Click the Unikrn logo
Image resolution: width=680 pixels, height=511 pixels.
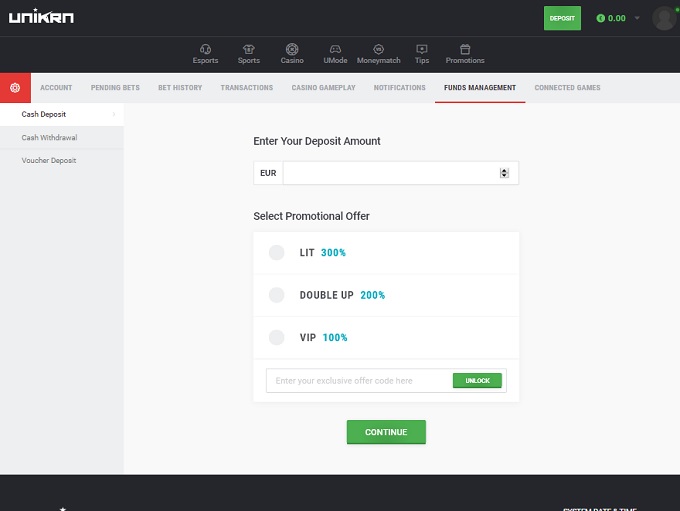point(41,18)
